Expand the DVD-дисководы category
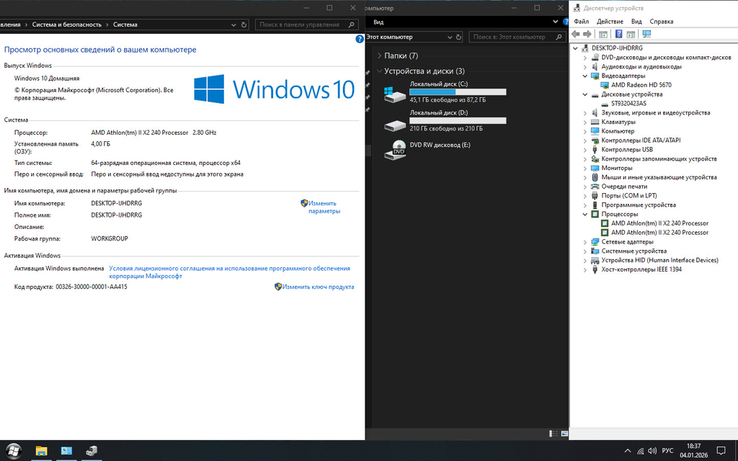 (x=585, y=57)
